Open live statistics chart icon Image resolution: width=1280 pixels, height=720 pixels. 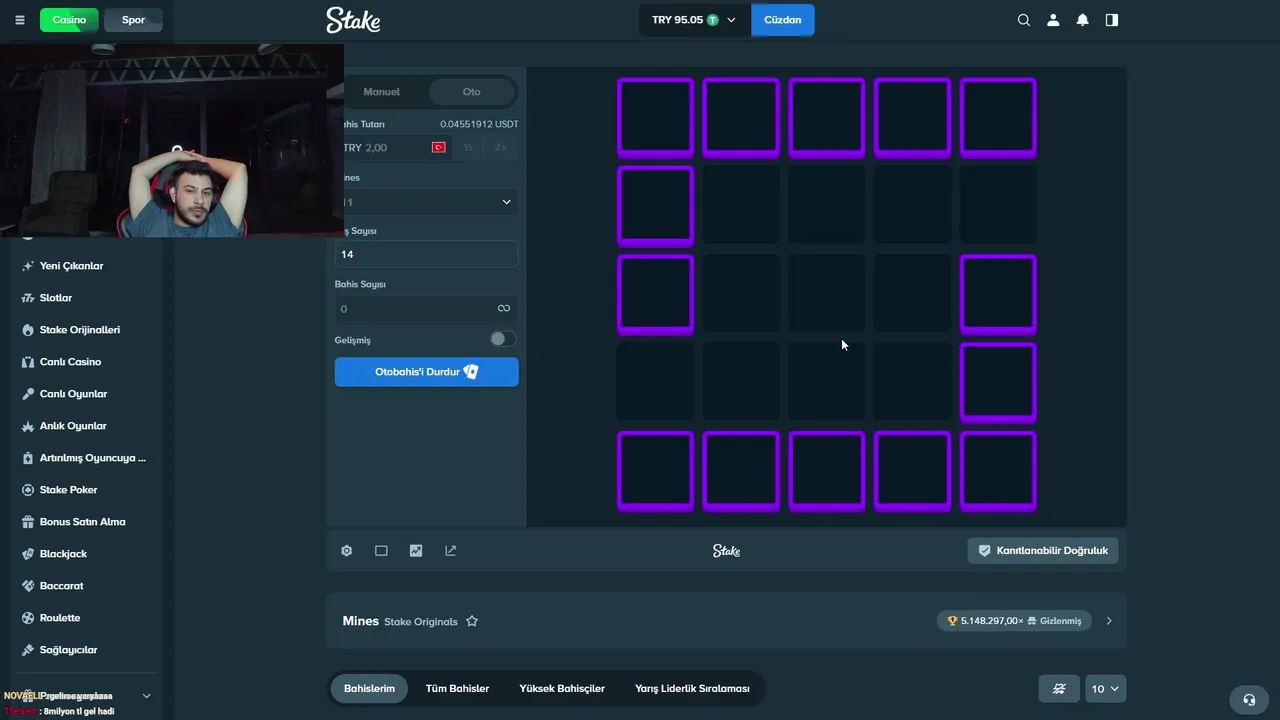416,551
